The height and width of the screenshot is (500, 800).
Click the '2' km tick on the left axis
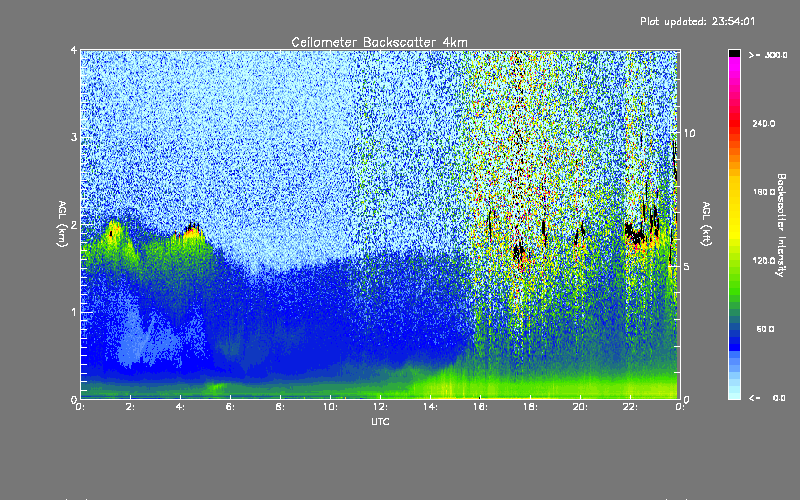pyautogui.click(x=74, y=224)
